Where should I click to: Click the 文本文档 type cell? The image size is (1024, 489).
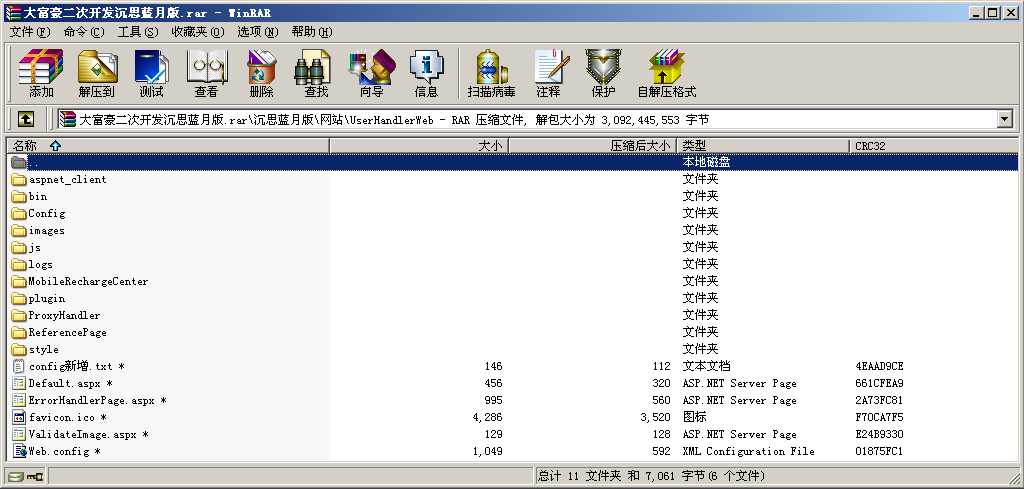click(706, 366)
